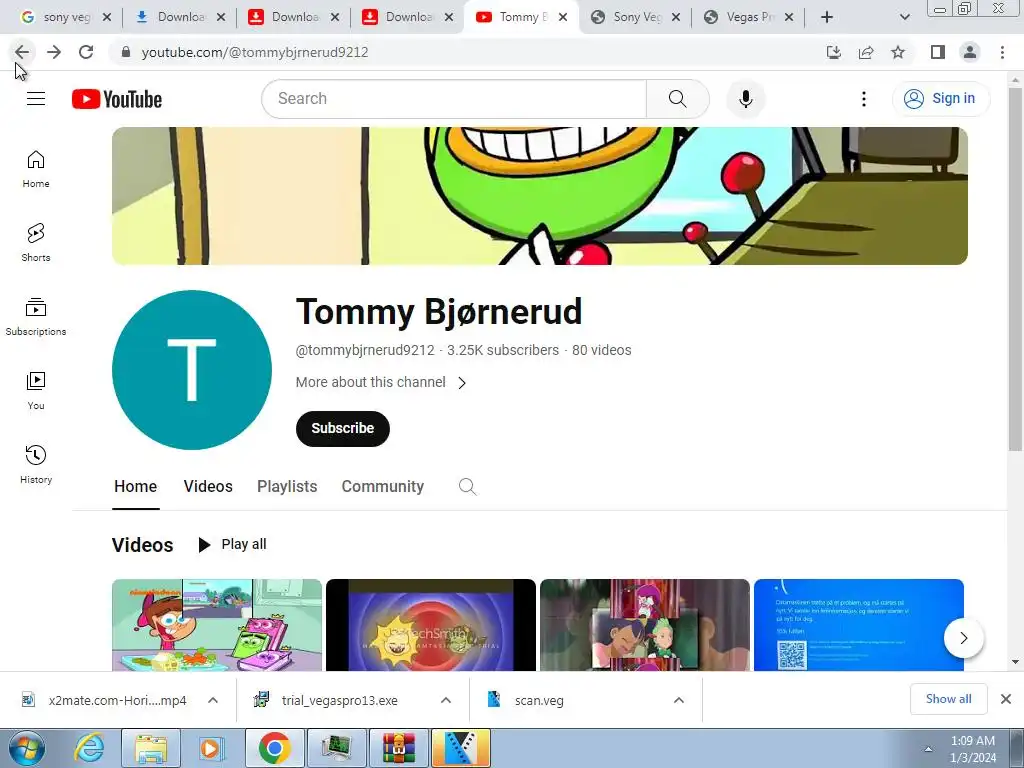This screenshot has height=768, width=1024.
Task: Go to Home in YouTube sidebar
Action: tap(36, 169)
